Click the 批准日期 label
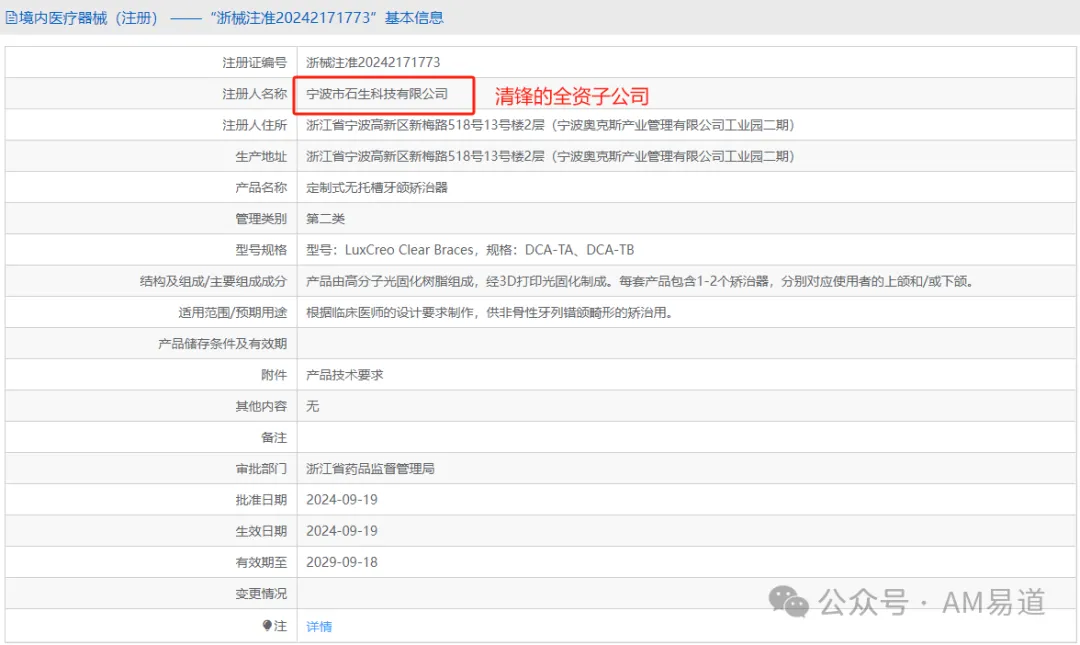The height and width of the screenshot is (645, 1080). pos(261,500)
